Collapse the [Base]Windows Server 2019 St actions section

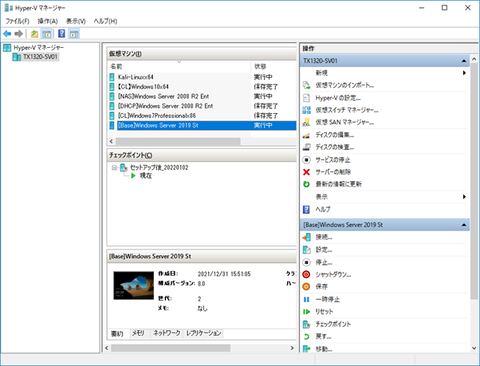[x=464, y=225]
